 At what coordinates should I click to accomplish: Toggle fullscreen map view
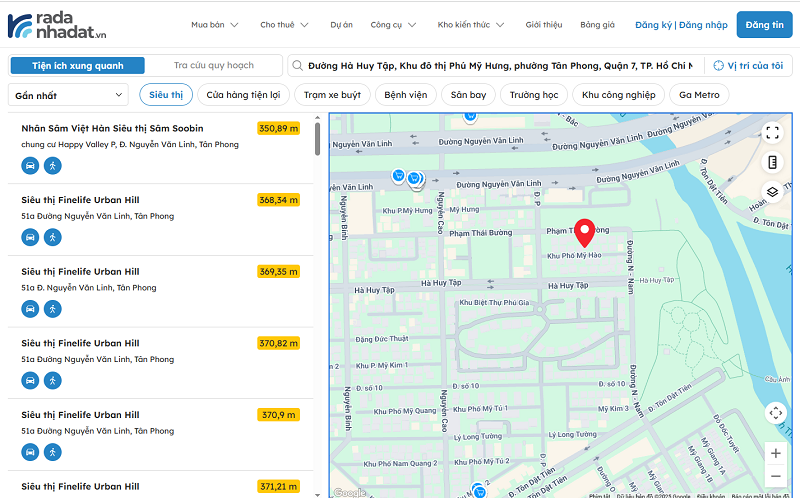tap(772, 132)
